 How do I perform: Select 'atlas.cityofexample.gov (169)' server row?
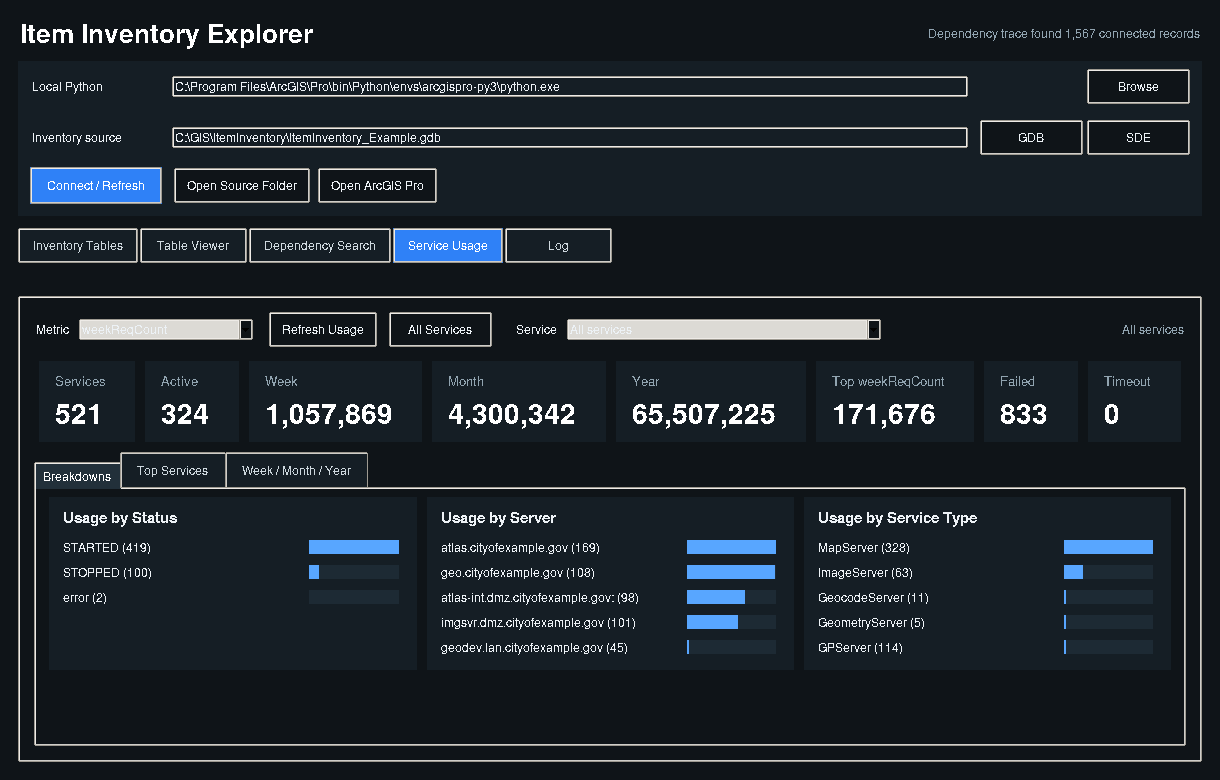pos(608,548)
